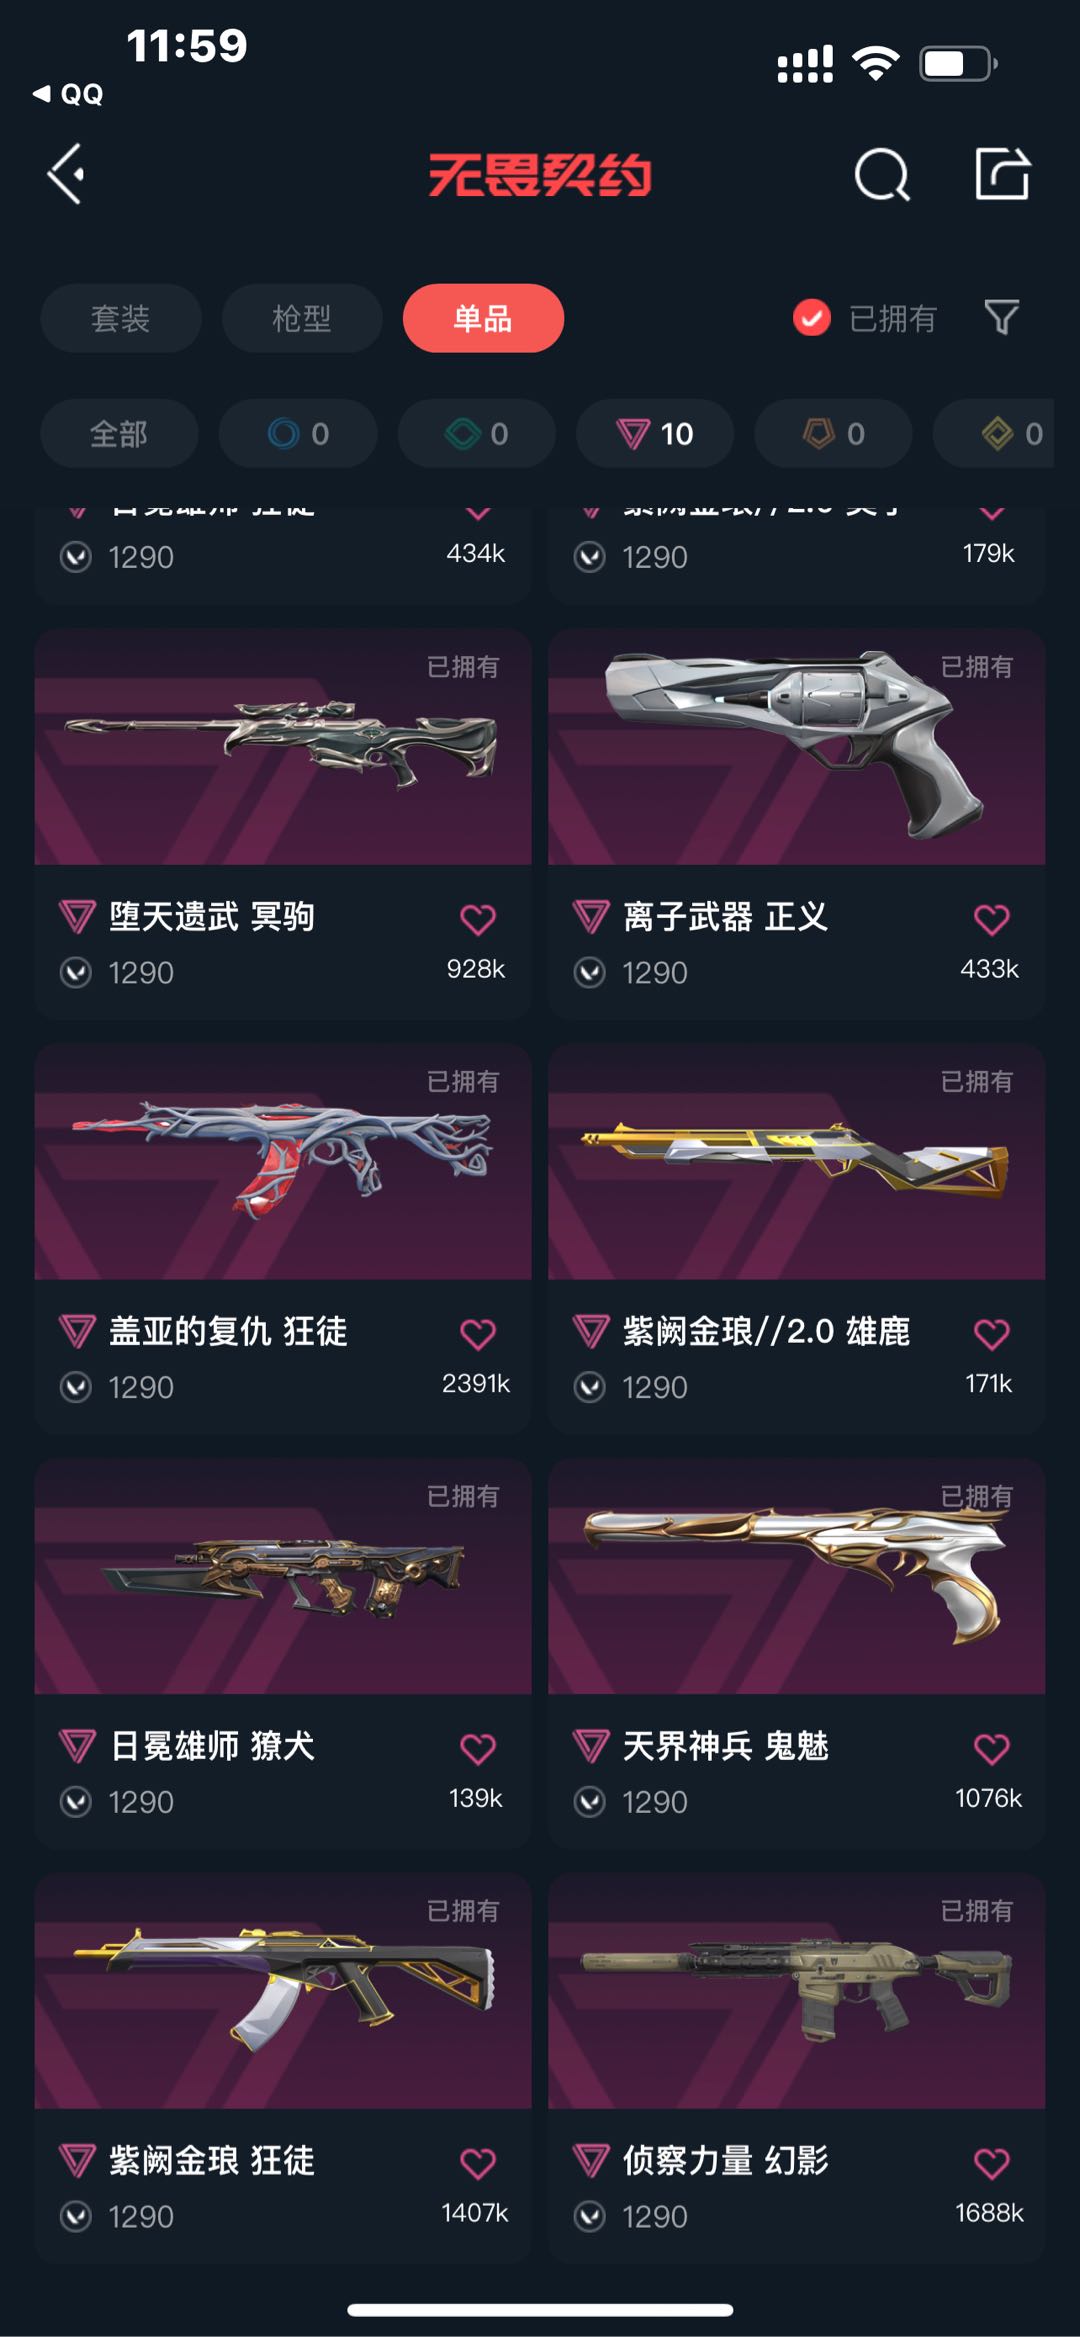The width and height of the screenshot is (1080, 2337).
Task: Open the 紫阙金琅//2.0 雄鹿 skin thumbnail
Action: (x=796, y=1162)
